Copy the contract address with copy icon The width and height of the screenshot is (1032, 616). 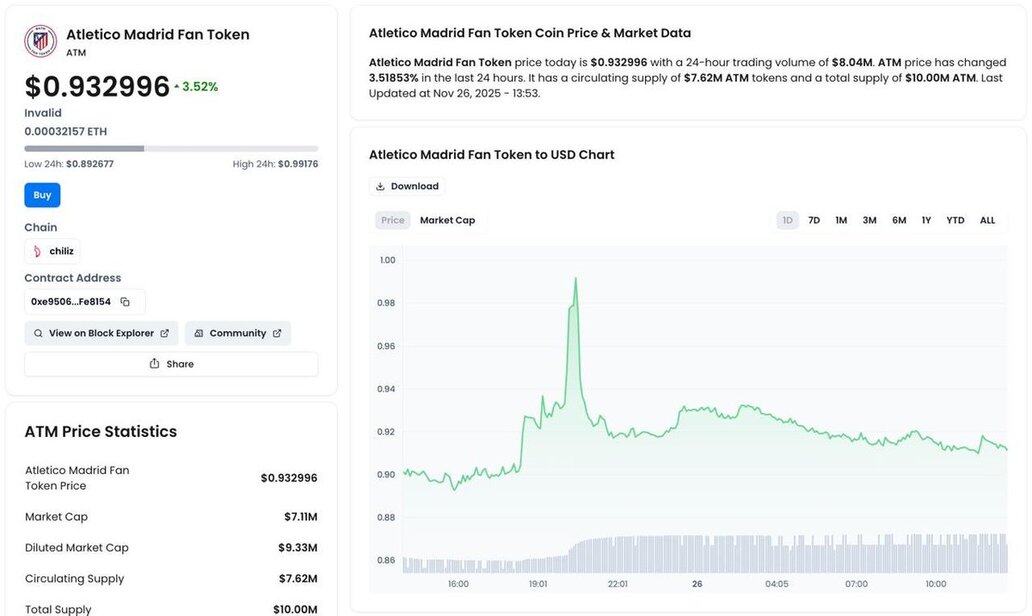tap(125, 302)
